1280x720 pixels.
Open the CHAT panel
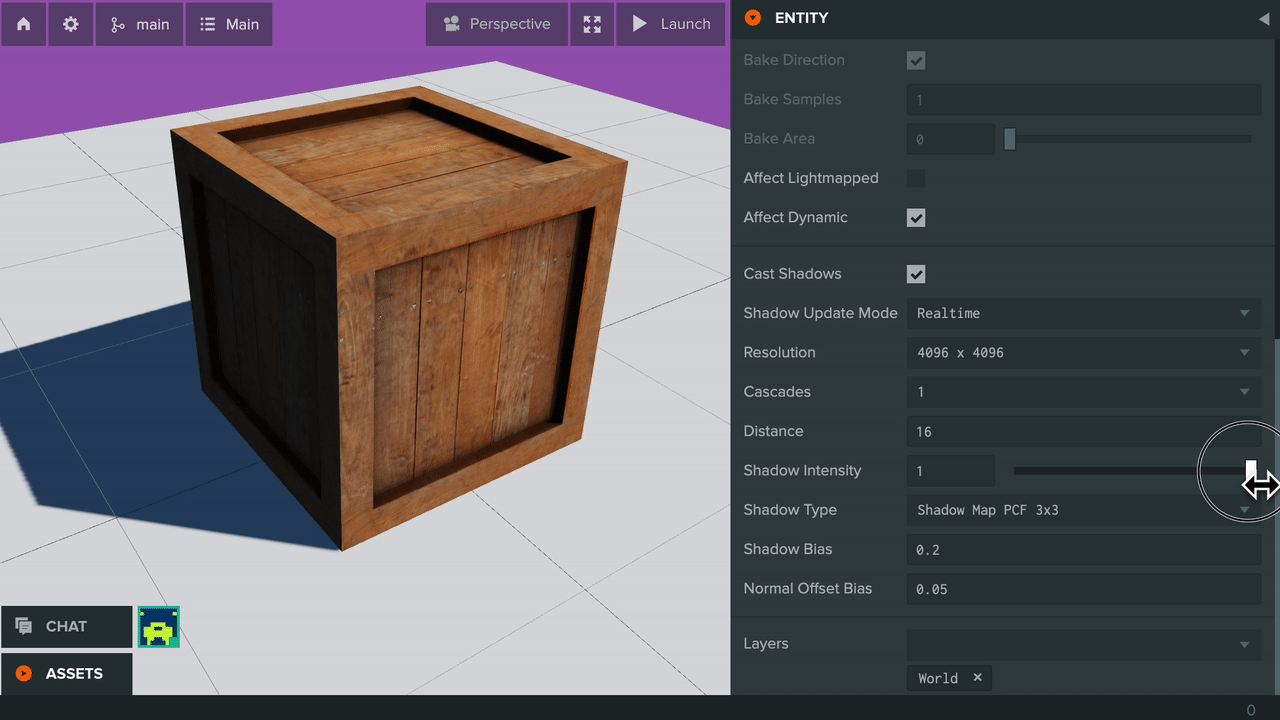point(66,626)
